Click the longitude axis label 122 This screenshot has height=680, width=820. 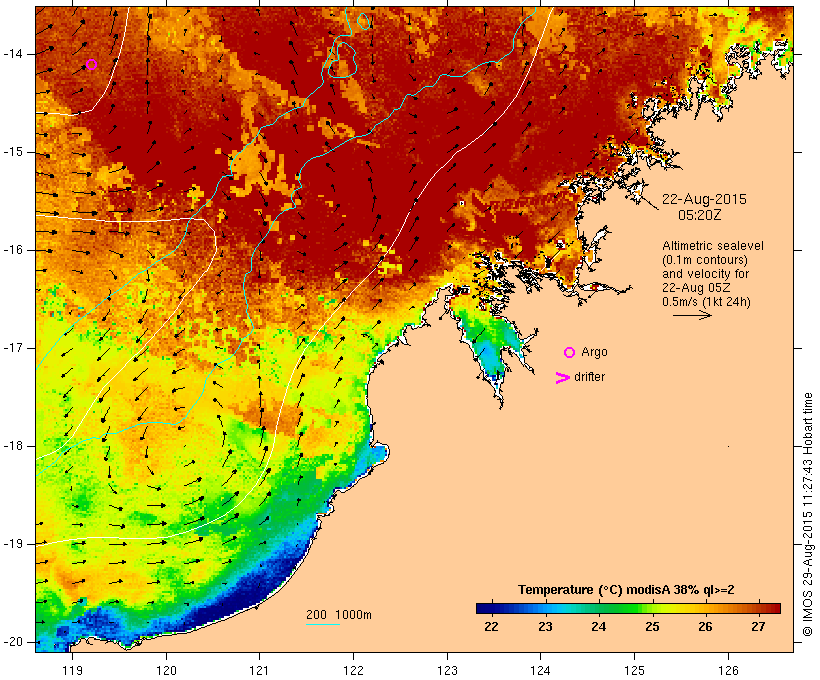point(354,671)
